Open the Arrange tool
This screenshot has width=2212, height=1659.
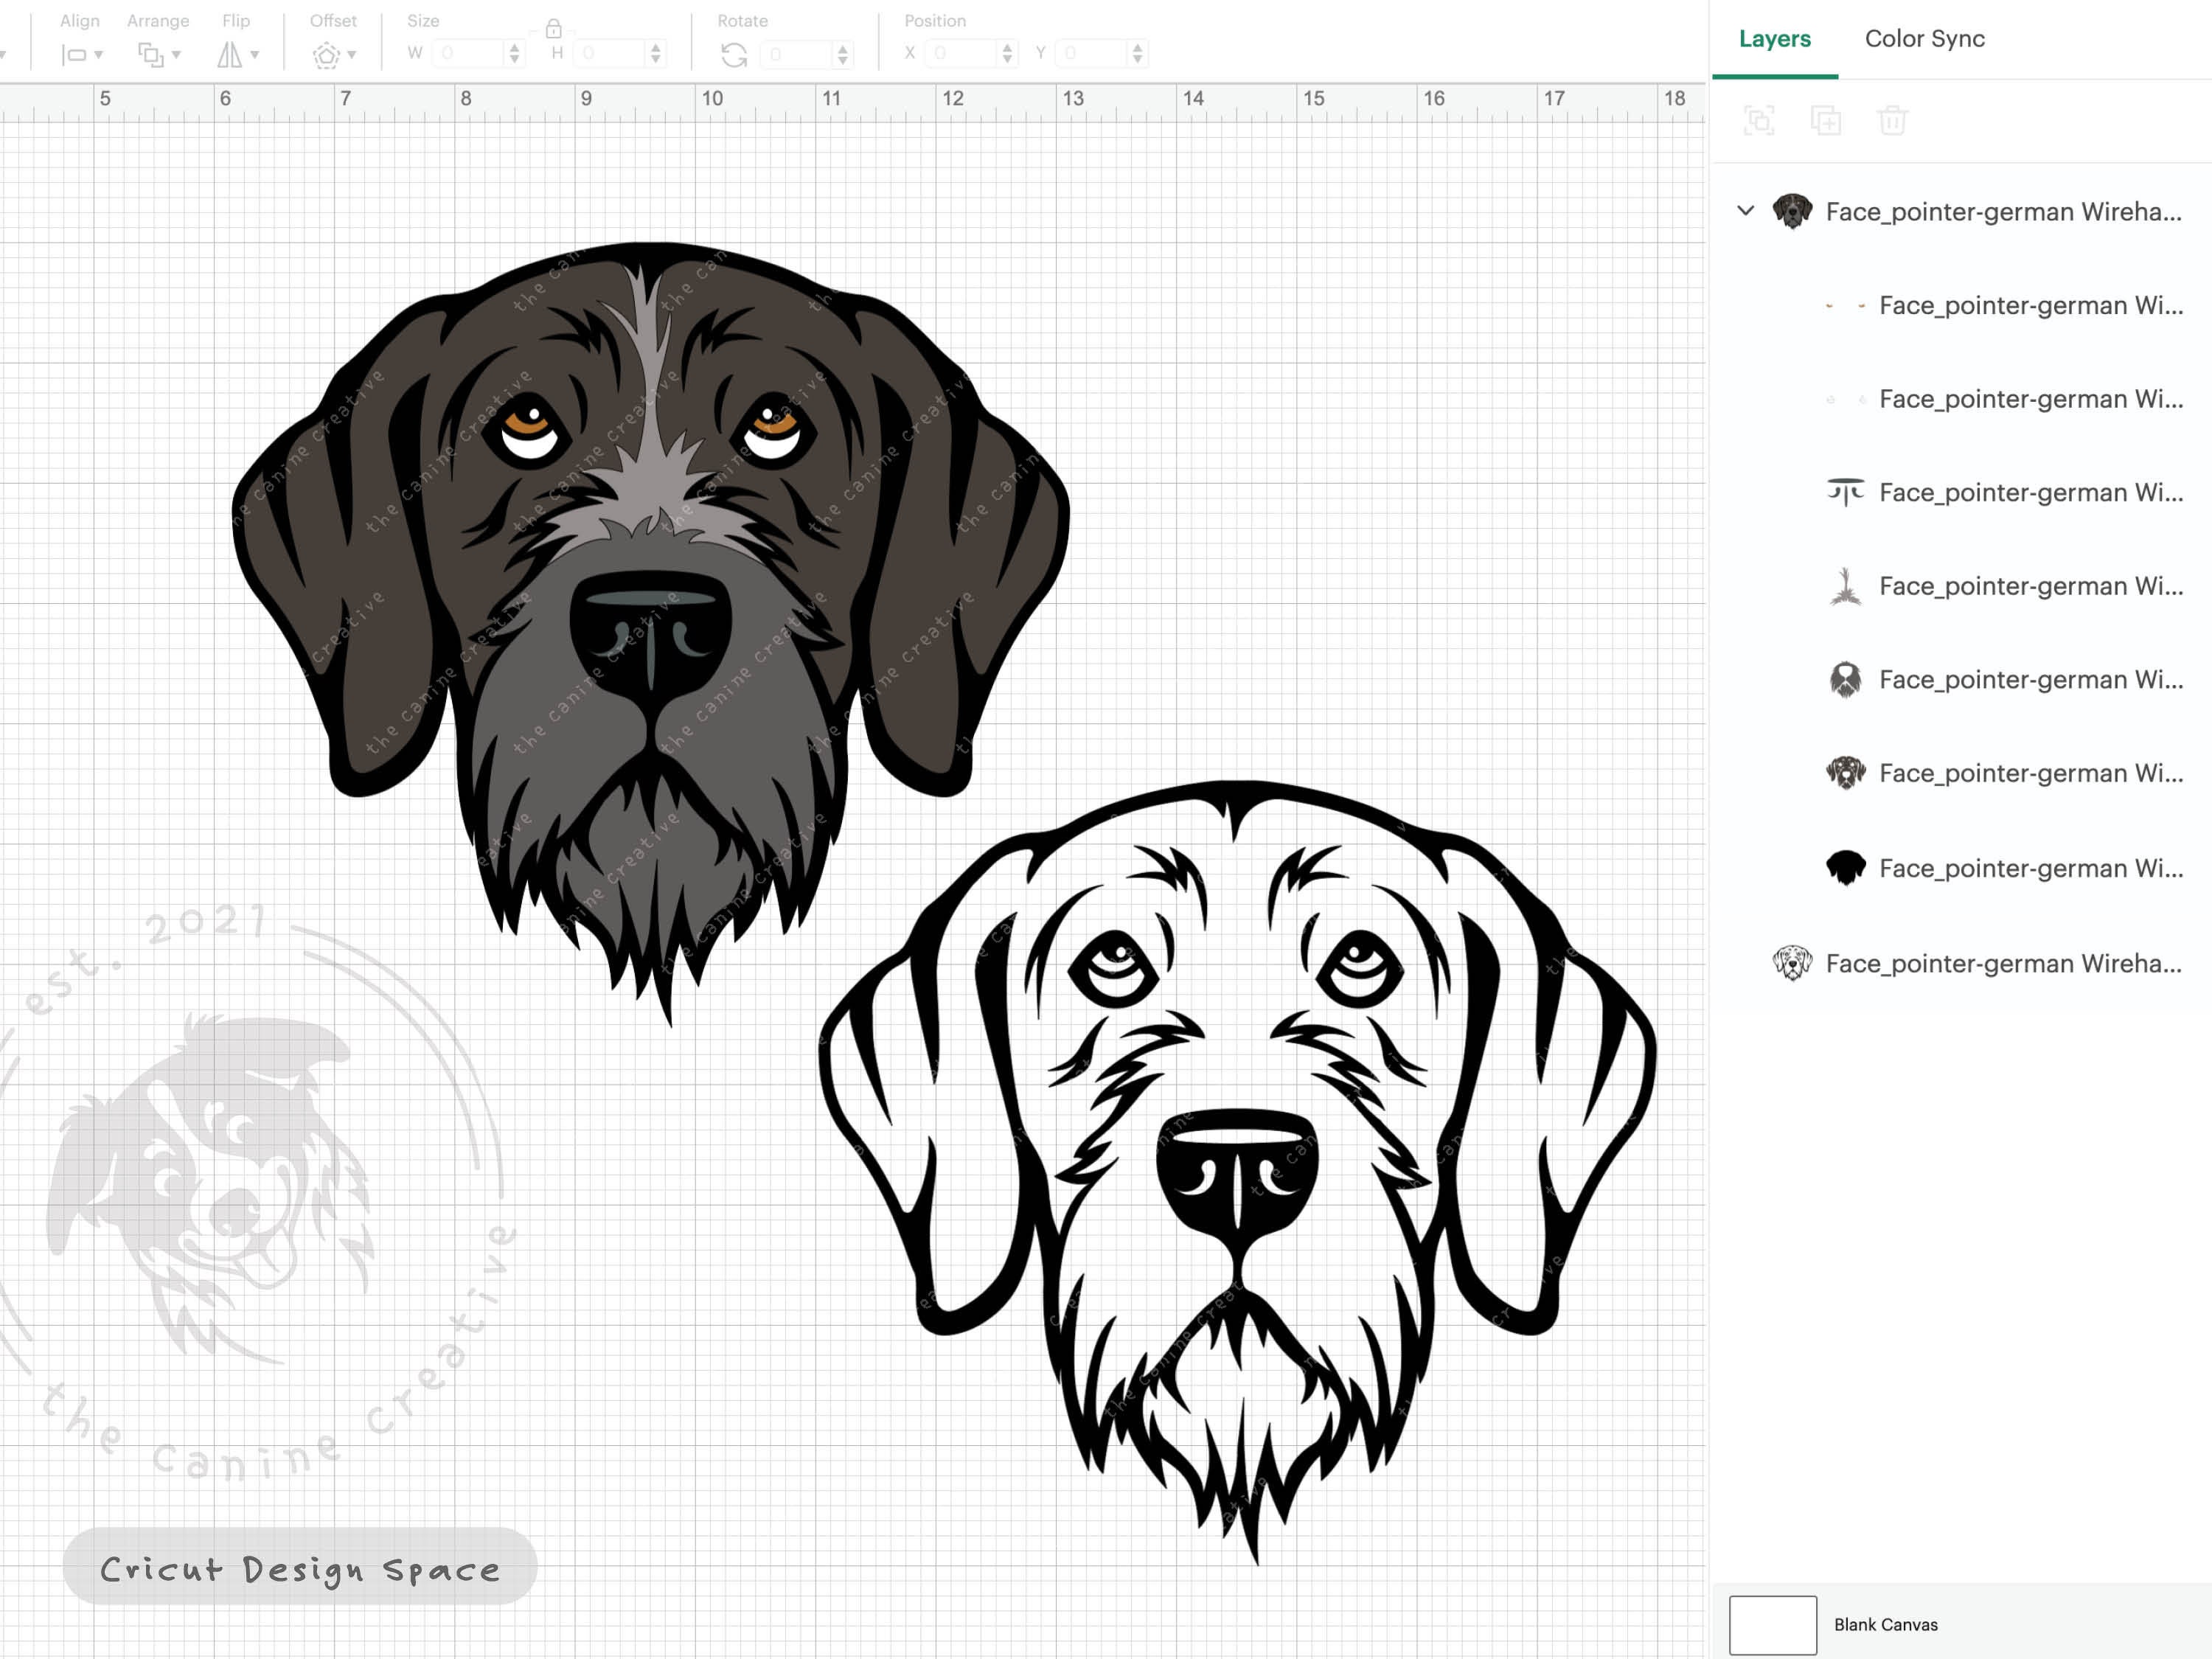coord(152,55)
